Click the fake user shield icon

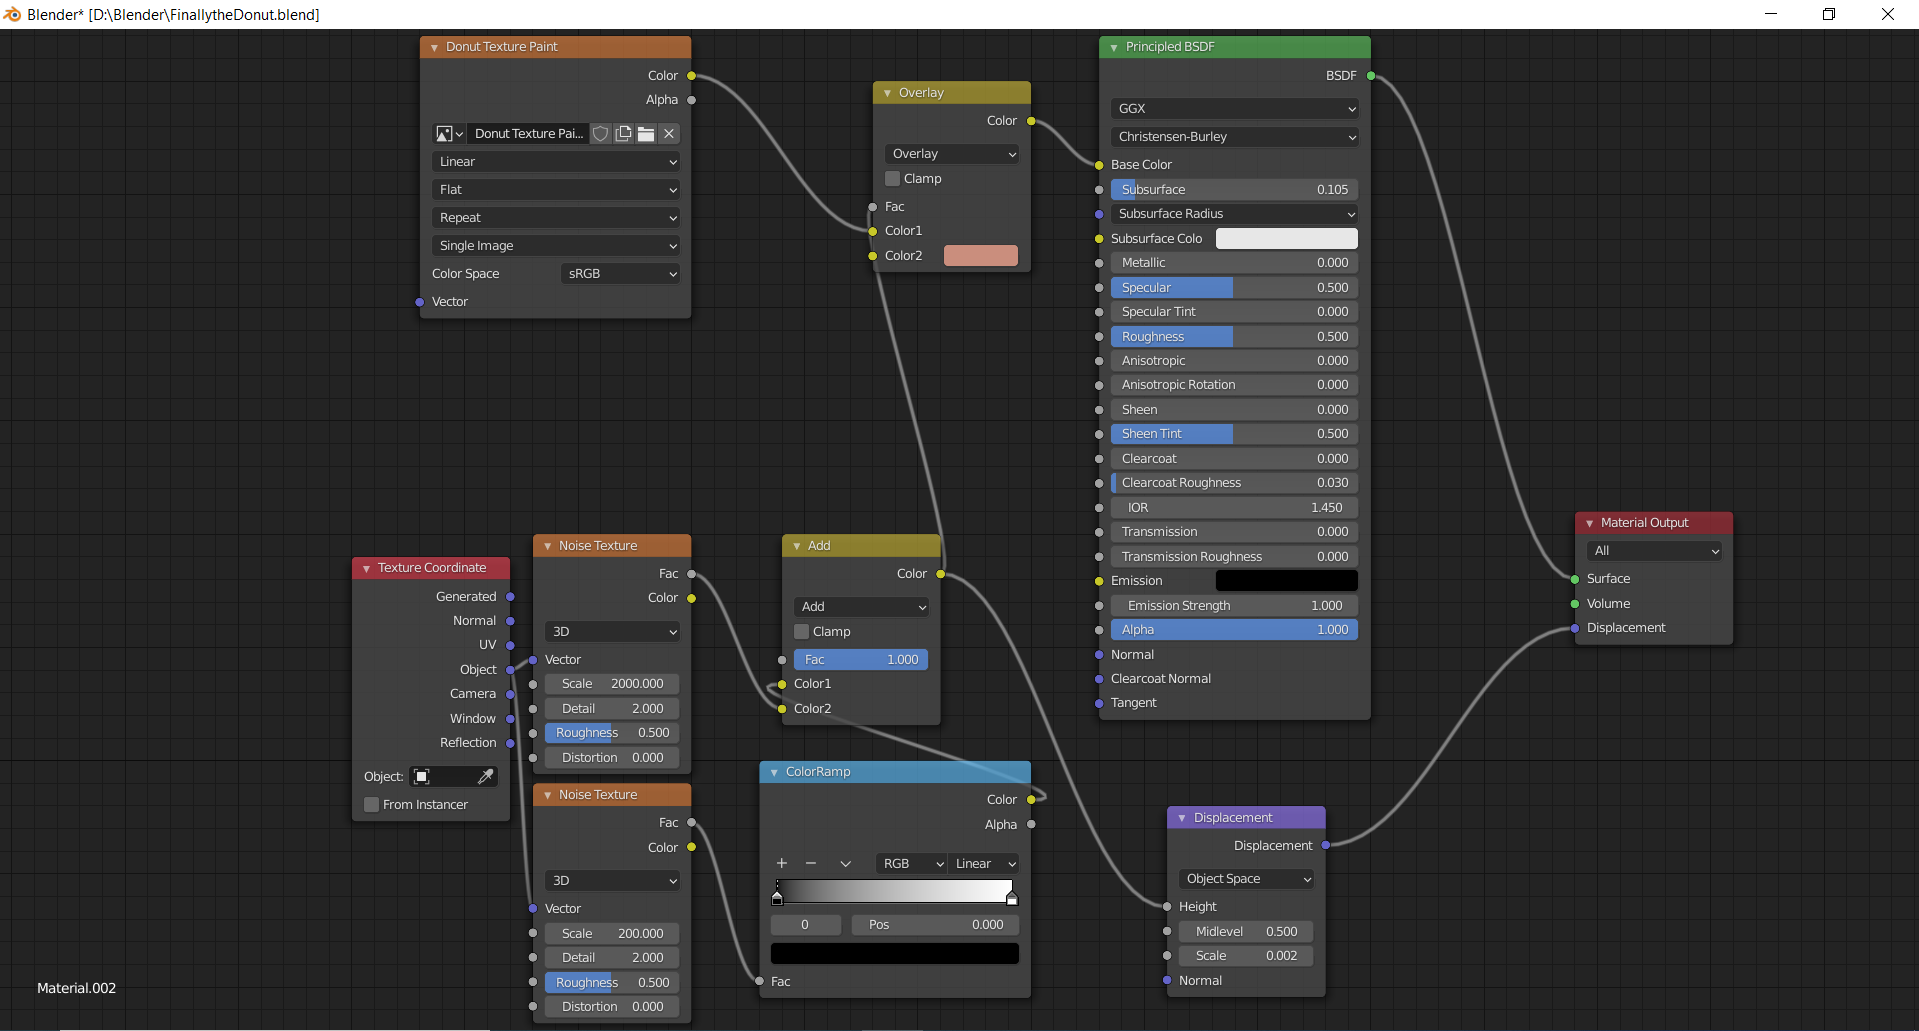tap(600, 134)
